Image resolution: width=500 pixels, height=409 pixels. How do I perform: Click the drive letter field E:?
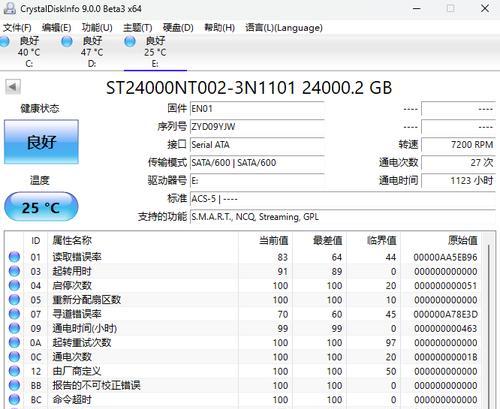257,181
